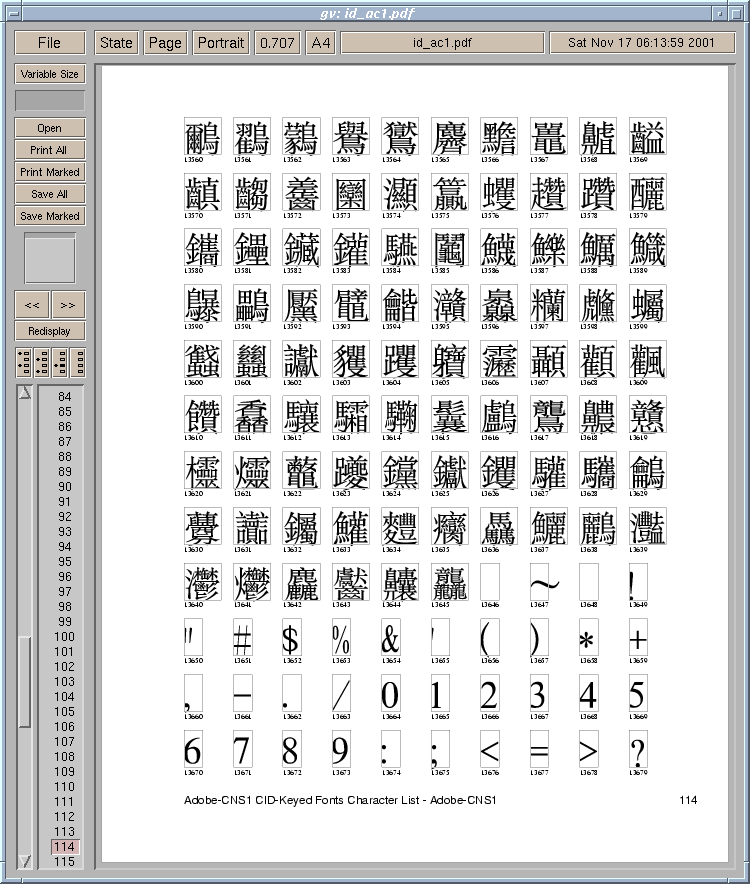Open the File menu
The image size is (750, 884).
coord(49,43)
